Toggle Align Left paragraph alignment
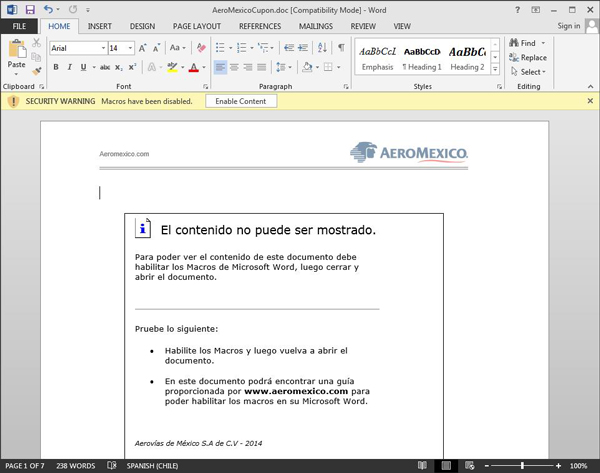This screenshot has height=473, width=600. click(220, 67)
